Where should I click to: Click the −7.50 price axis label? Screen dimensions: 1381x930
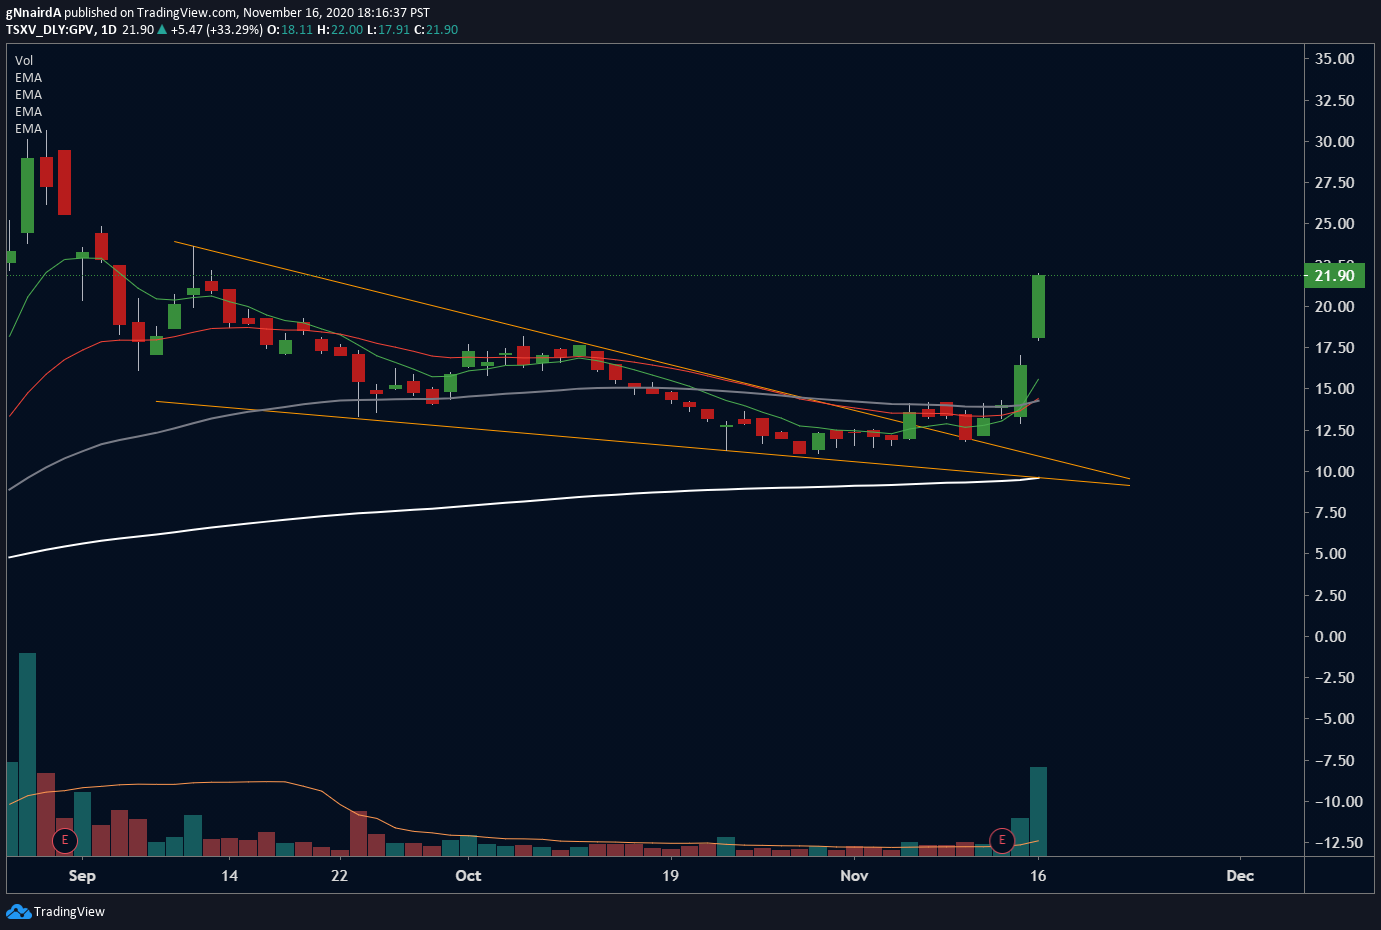click(1334, 761)
